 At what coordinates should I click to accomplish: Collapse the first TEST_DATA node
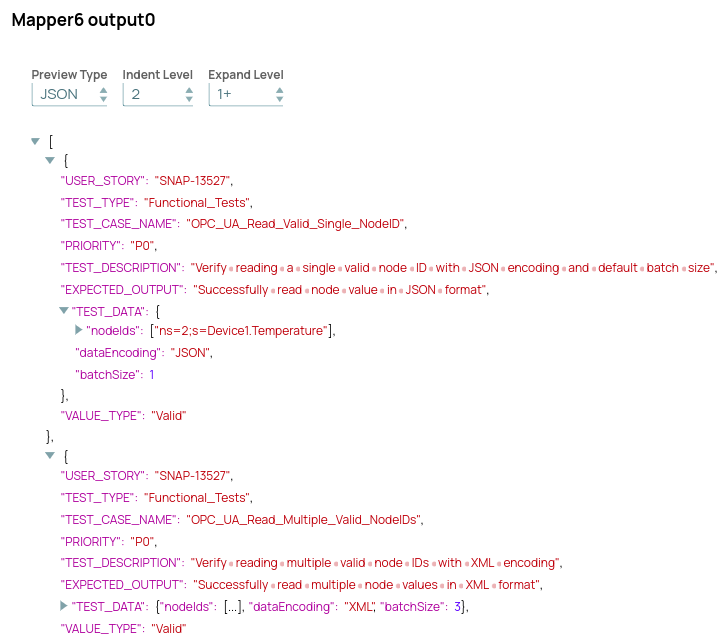click(65, 311)
